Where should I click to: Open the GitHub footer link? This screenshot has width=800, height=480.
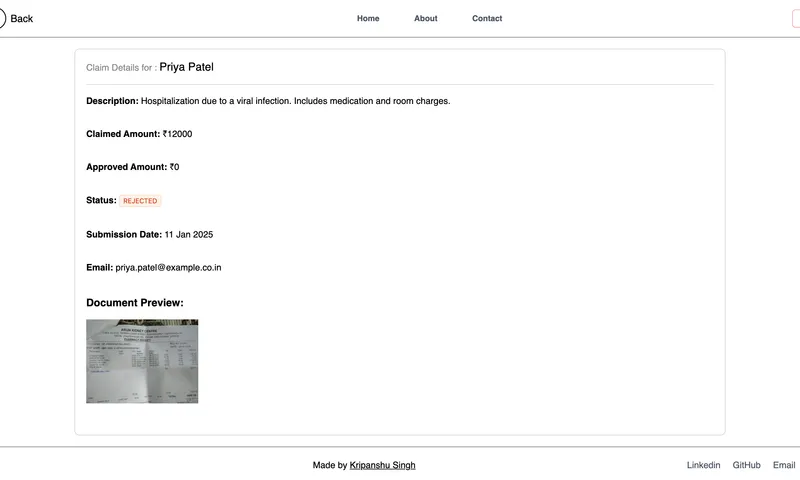pos(746,465)
